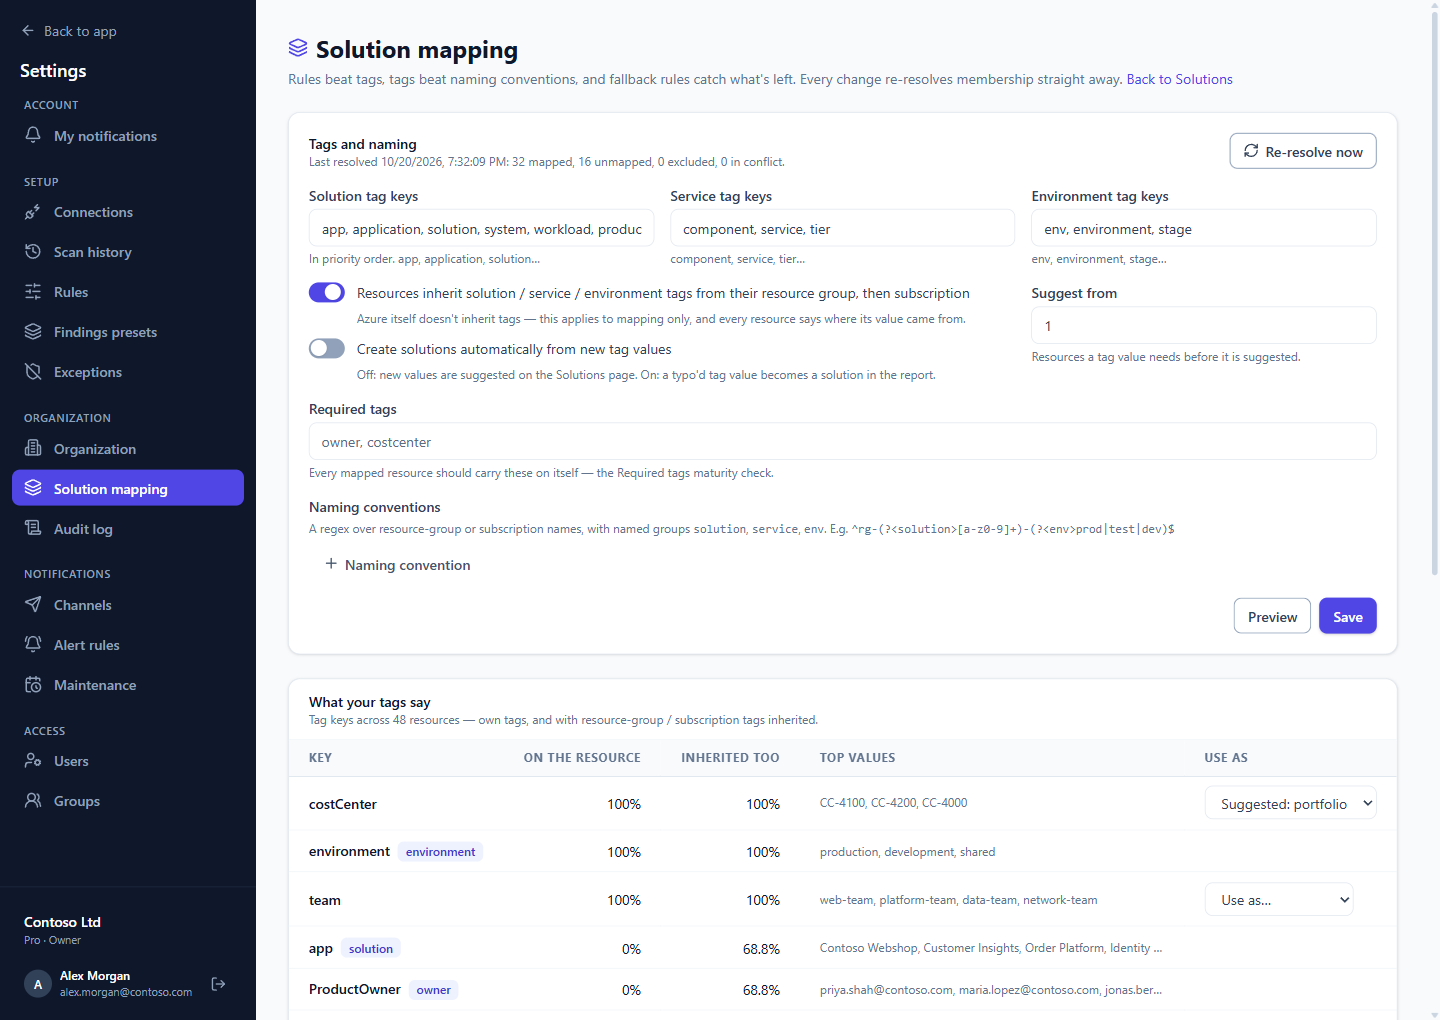Click the Suggest from number field
Screen dimensions: 1440x1020
1204,325
